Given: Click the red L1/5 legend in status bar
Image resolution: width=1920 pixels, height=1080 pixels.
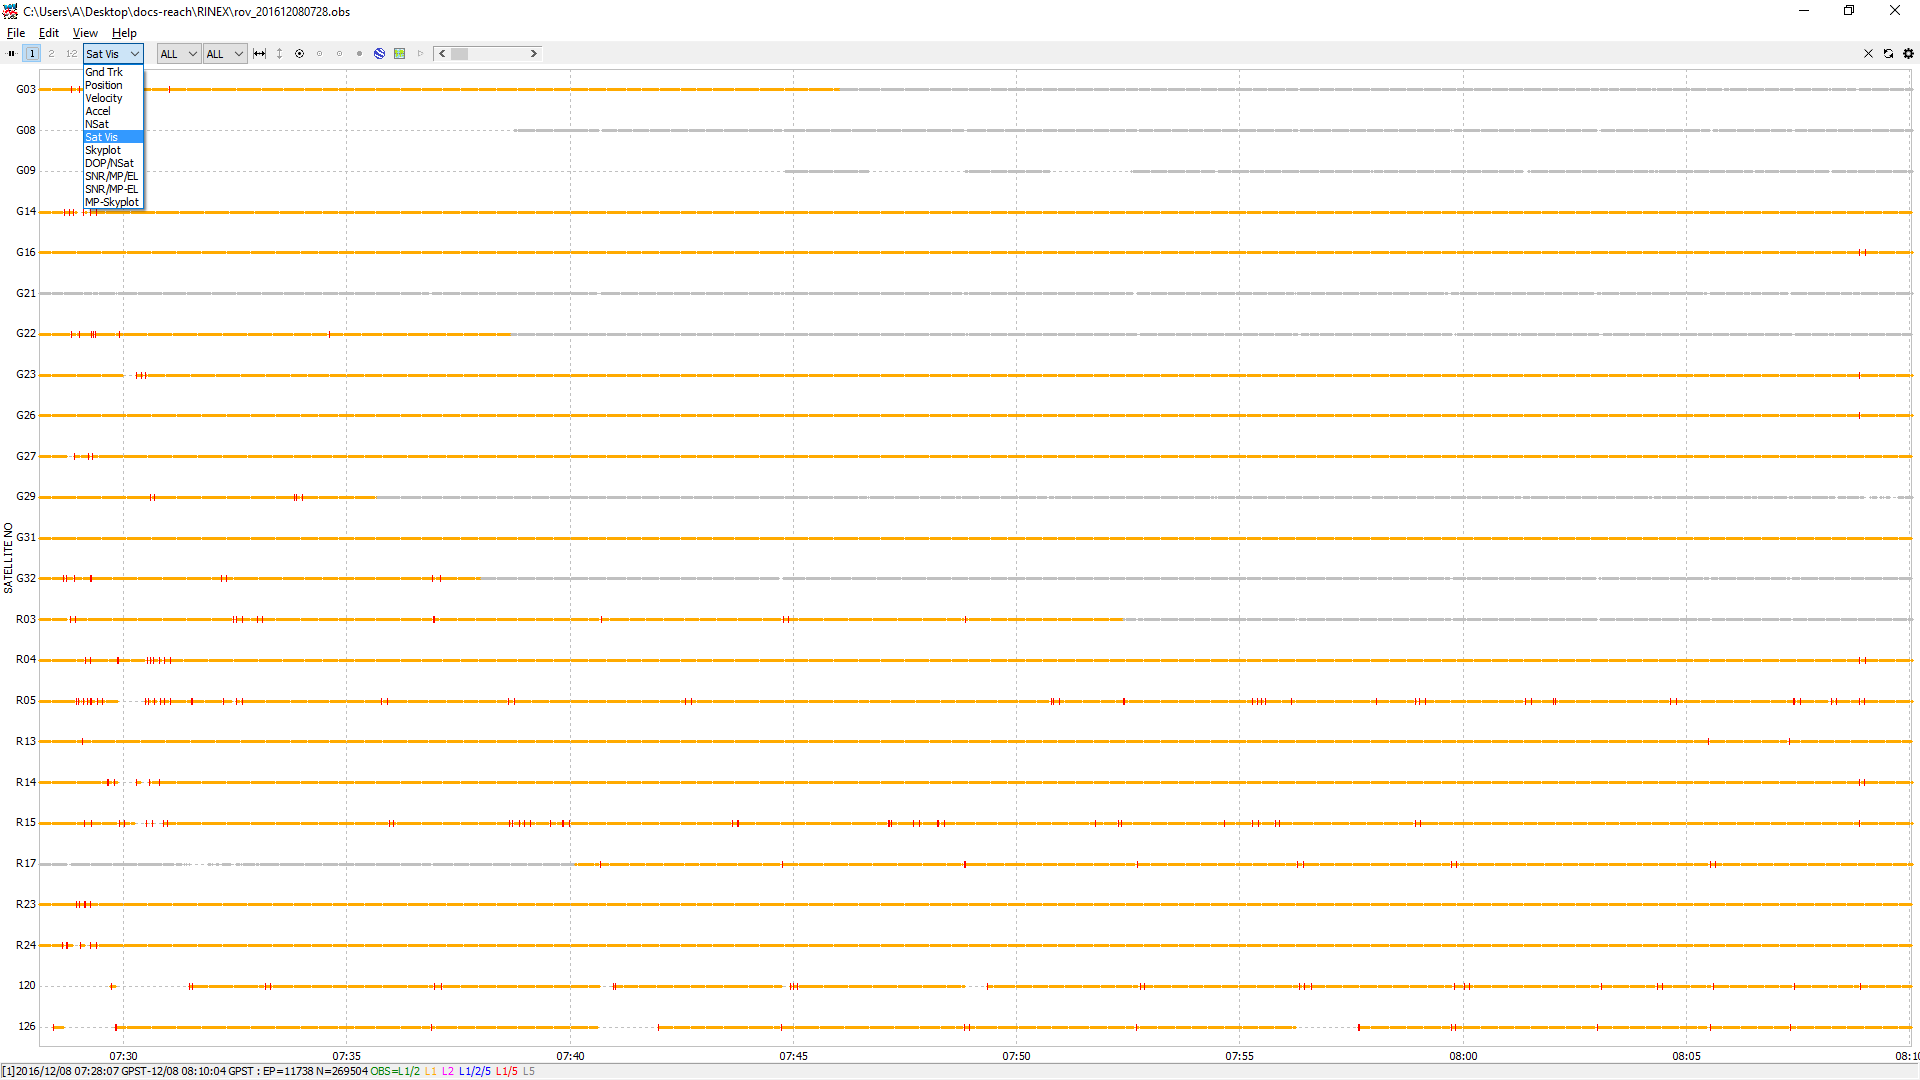Looking at the screenshot, I should (507, 1071).
